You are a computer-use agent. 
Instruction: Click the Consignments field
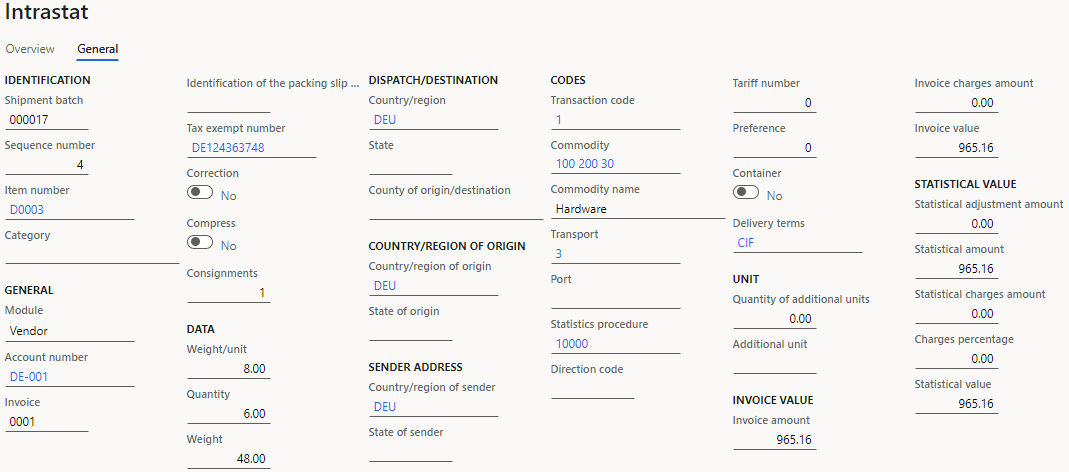tap(228, 293)
